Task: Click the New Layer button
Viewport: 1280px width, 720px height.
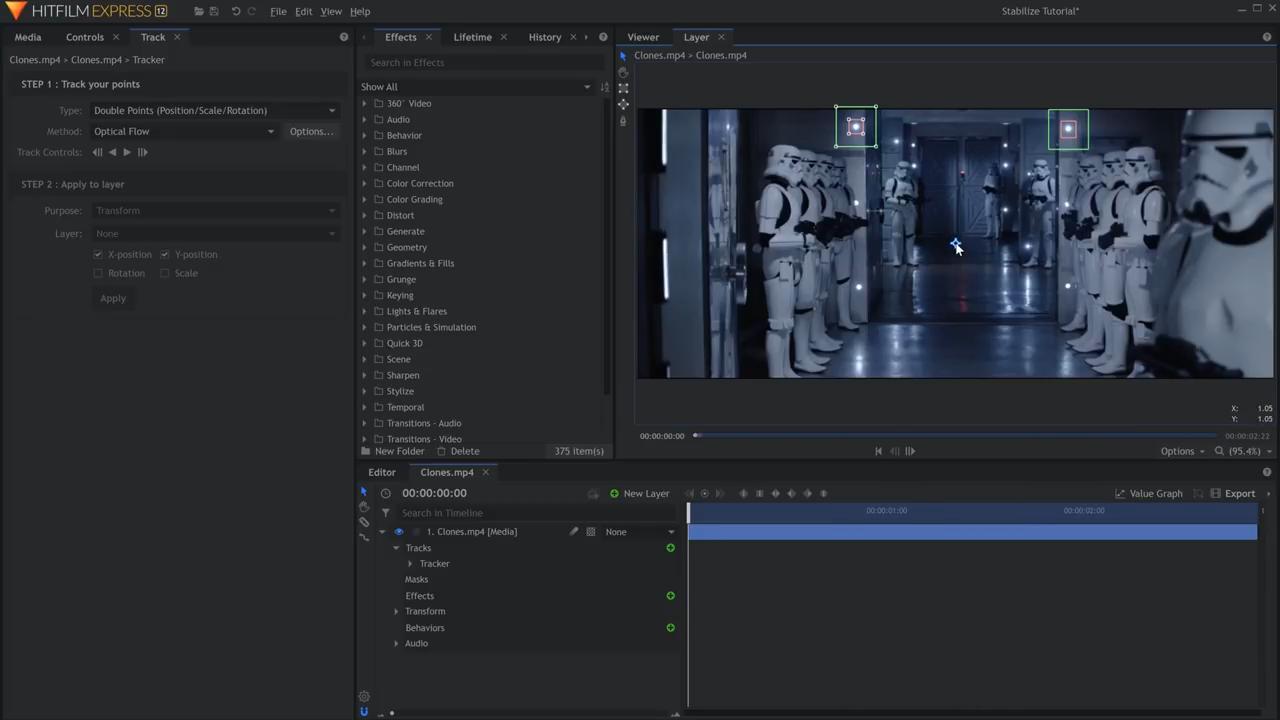Action: tap(639, 493)
